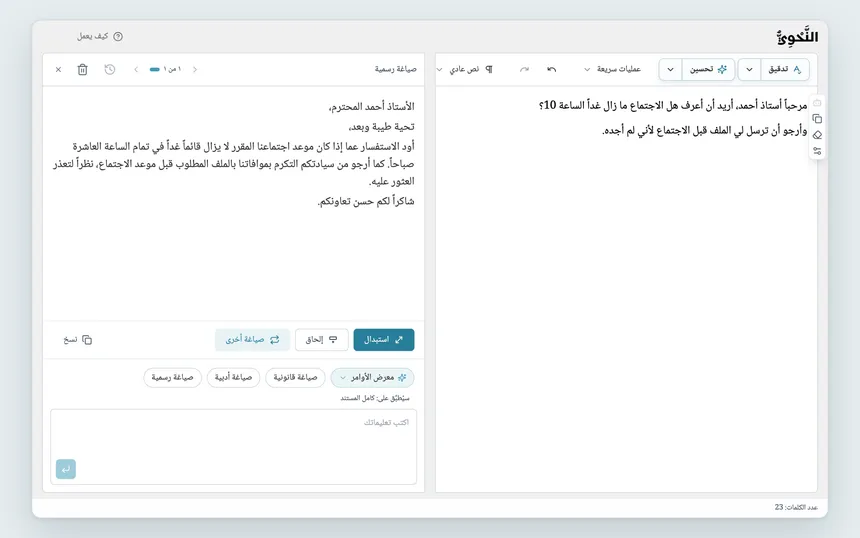Screen dimensions: 860x538
Task: Click the send arrow button in instructions box
Action: [x=66, y=469]
